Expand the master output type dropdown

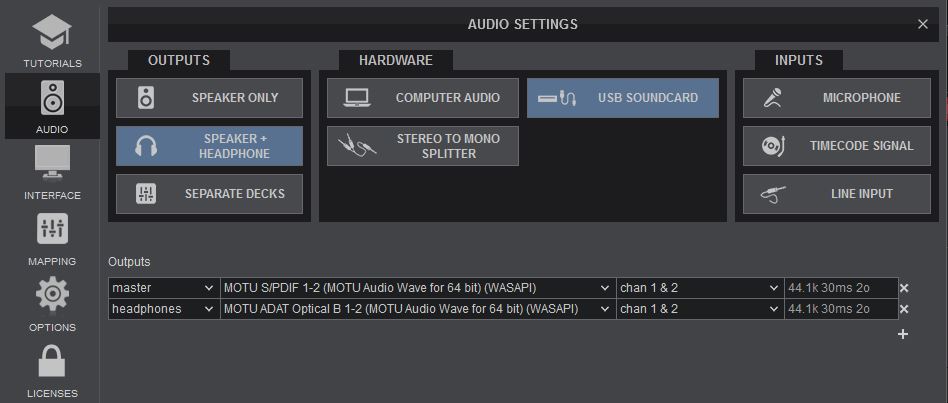pos(164,288)
